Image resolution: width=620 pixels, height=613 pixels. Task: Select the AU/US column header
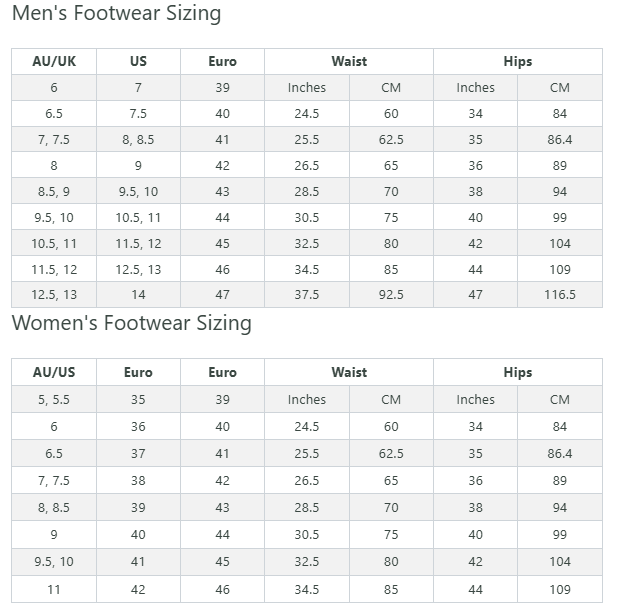(54, 372)
